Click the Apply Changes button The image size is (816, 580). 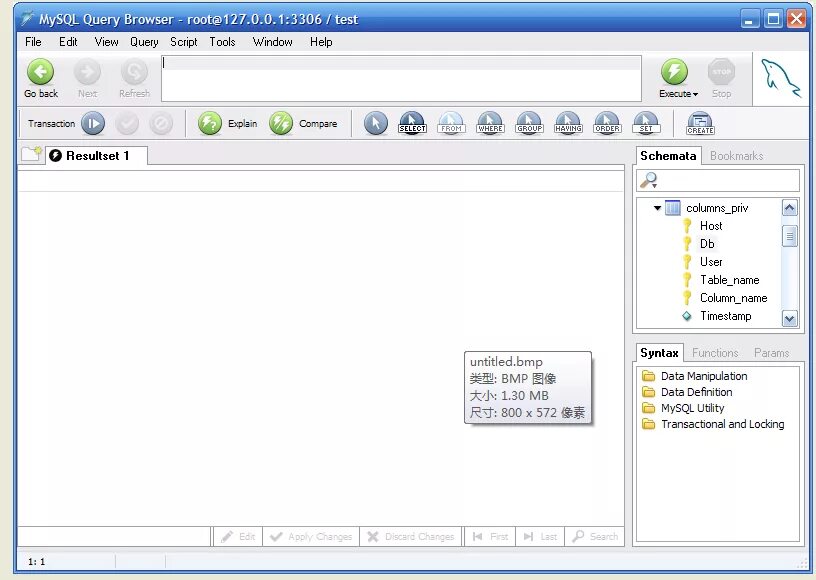pyautogui.click(x=311, y=536)
